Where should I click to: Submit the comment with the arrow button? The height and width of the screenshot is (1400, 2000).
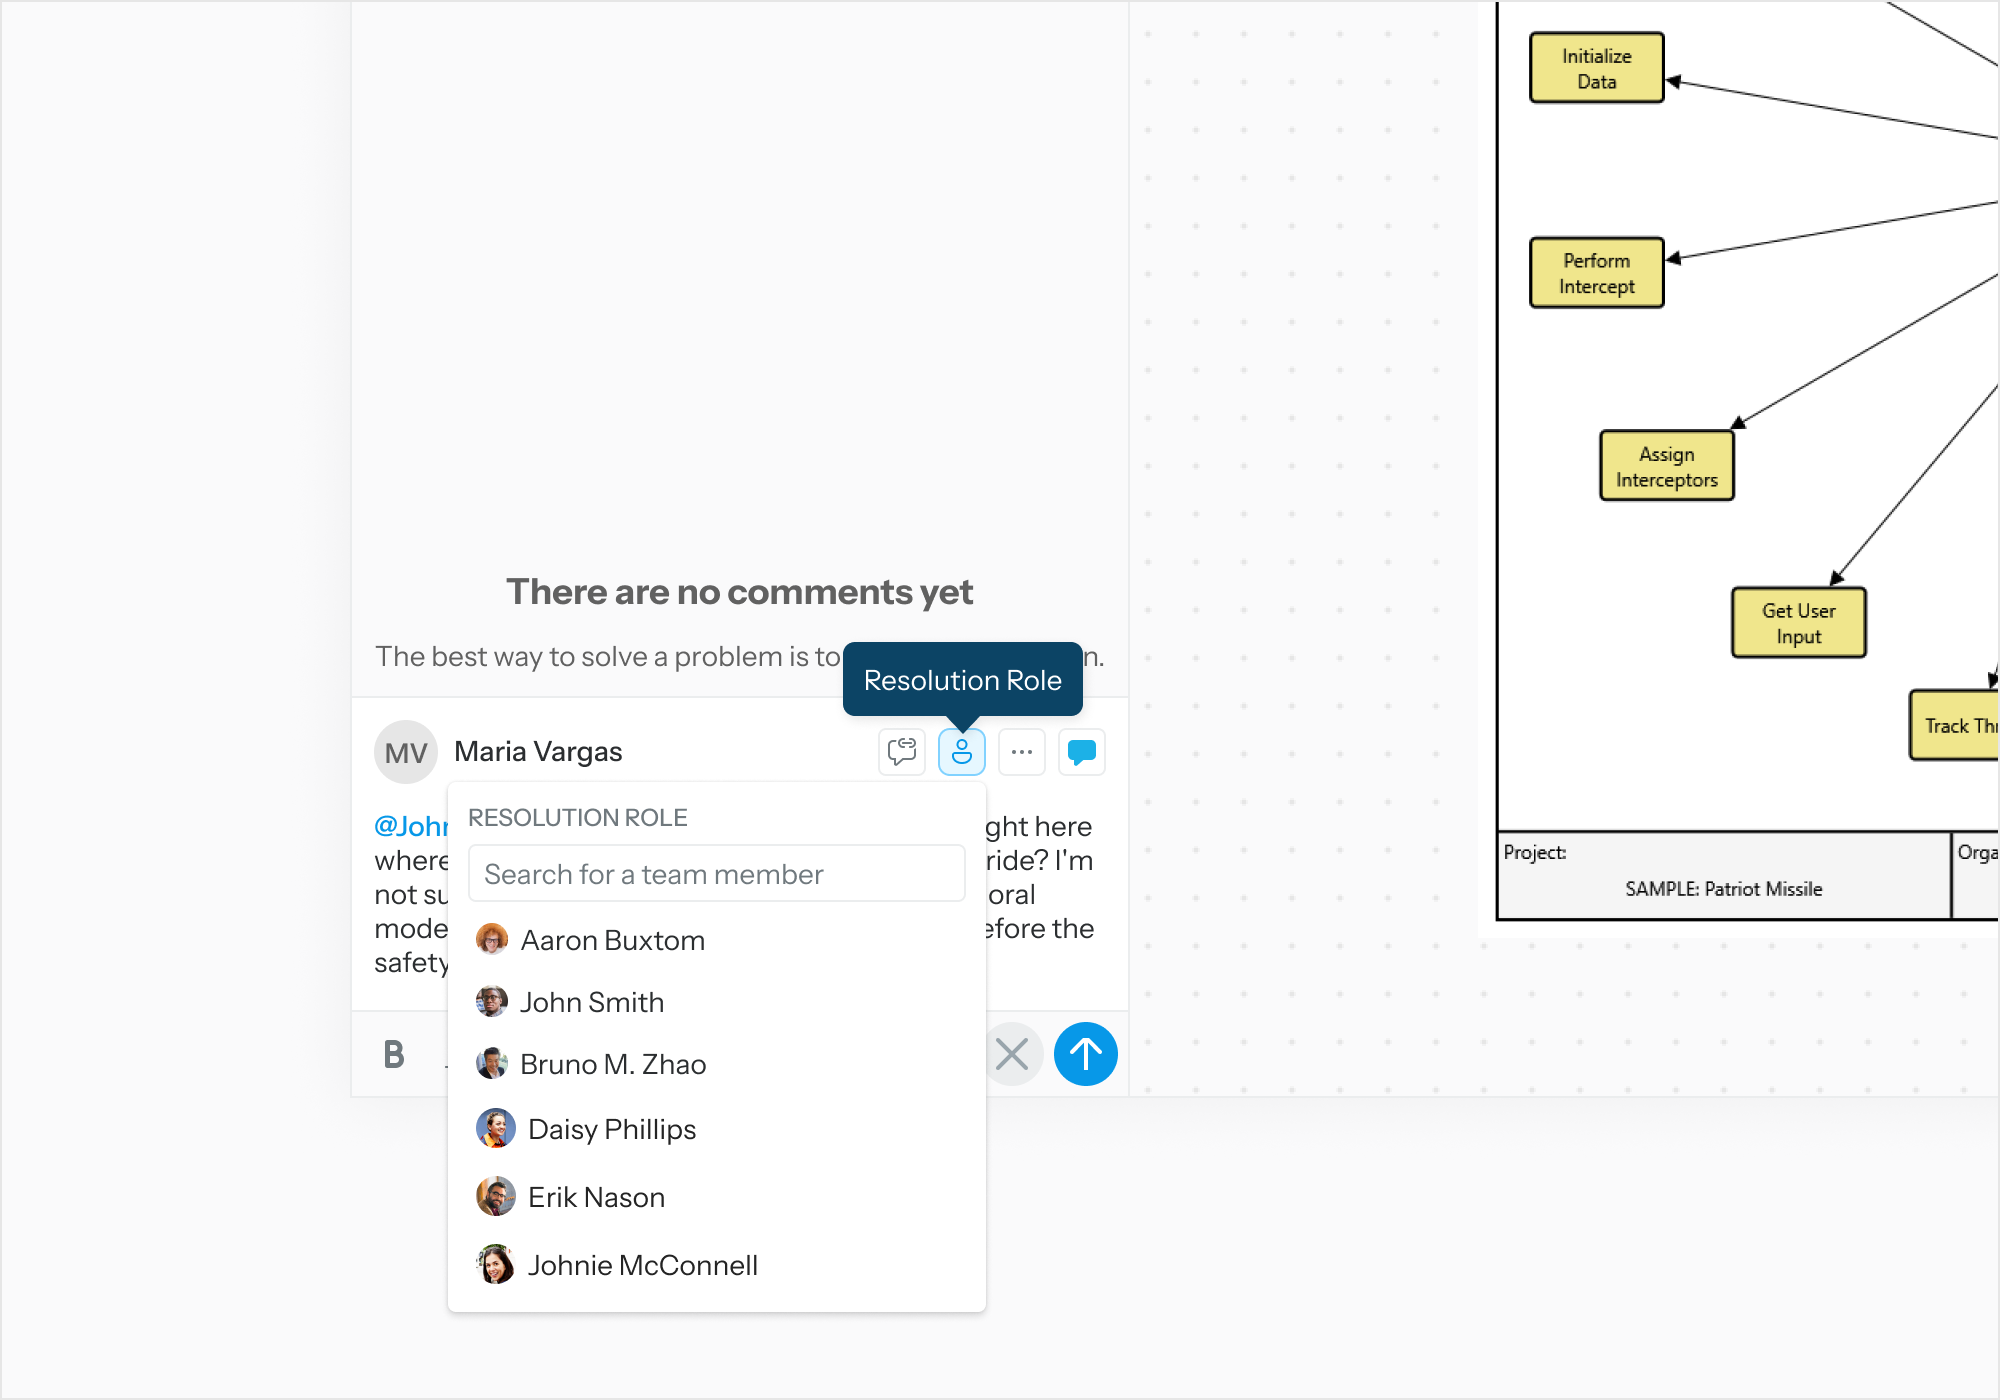(x=1085, y=1053)
